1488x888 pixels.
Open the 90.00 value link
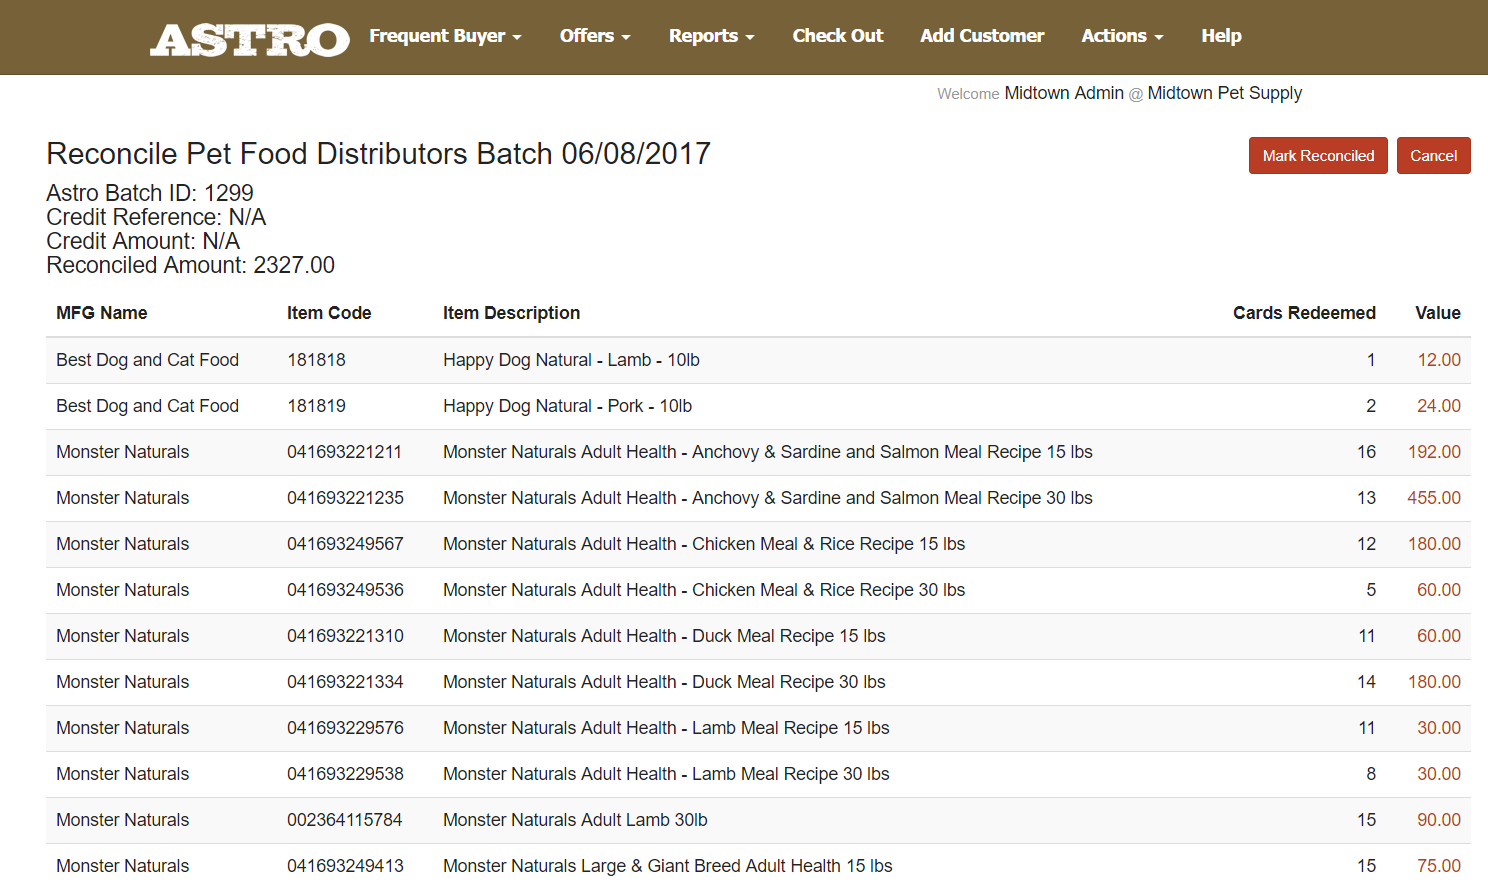(x=1439, y=820)
